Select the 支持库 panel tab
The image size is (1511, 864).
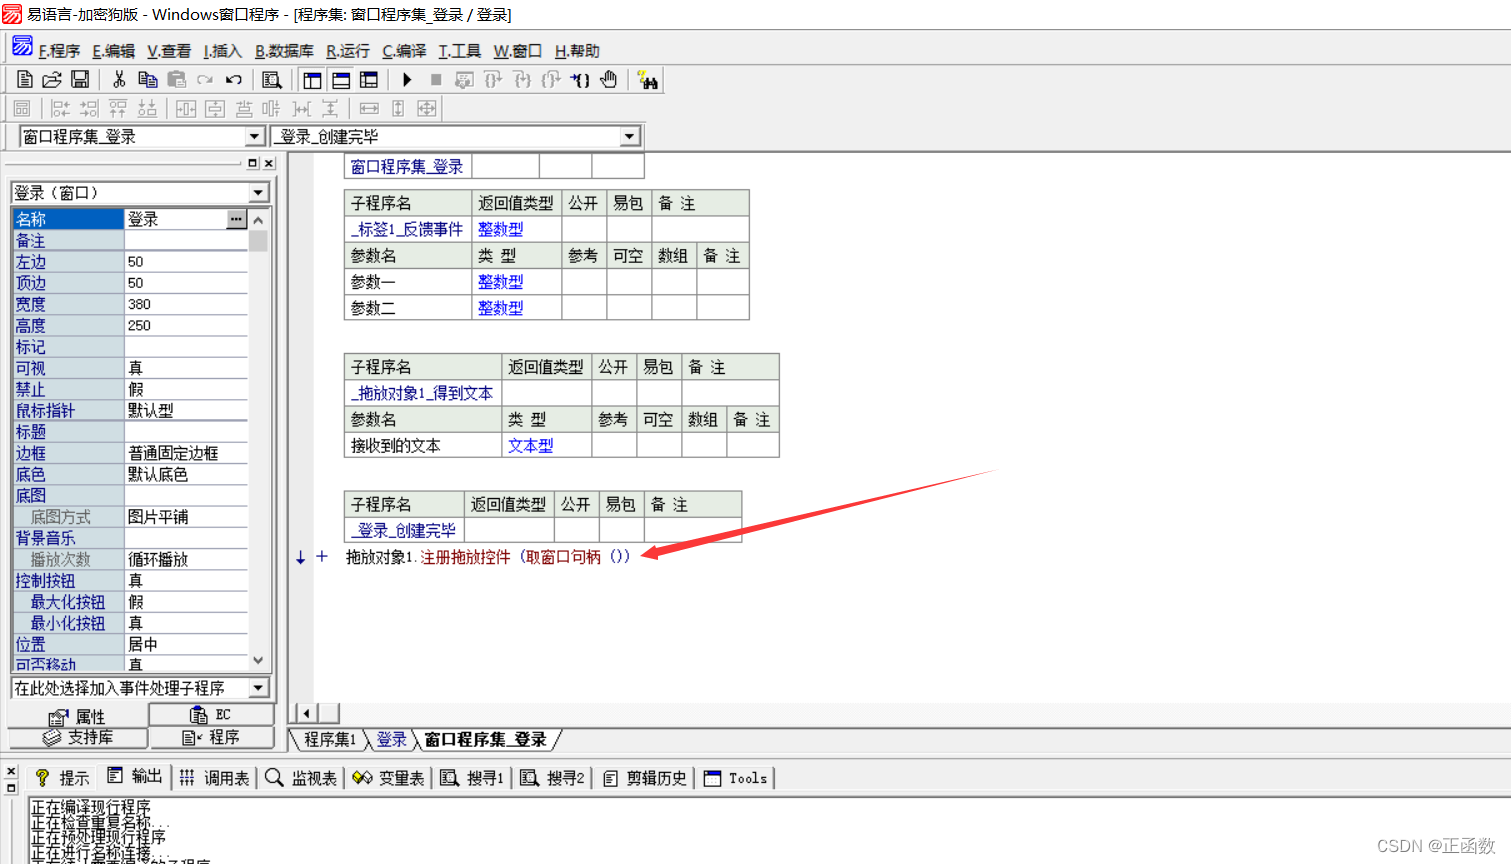tap(77, 737)
